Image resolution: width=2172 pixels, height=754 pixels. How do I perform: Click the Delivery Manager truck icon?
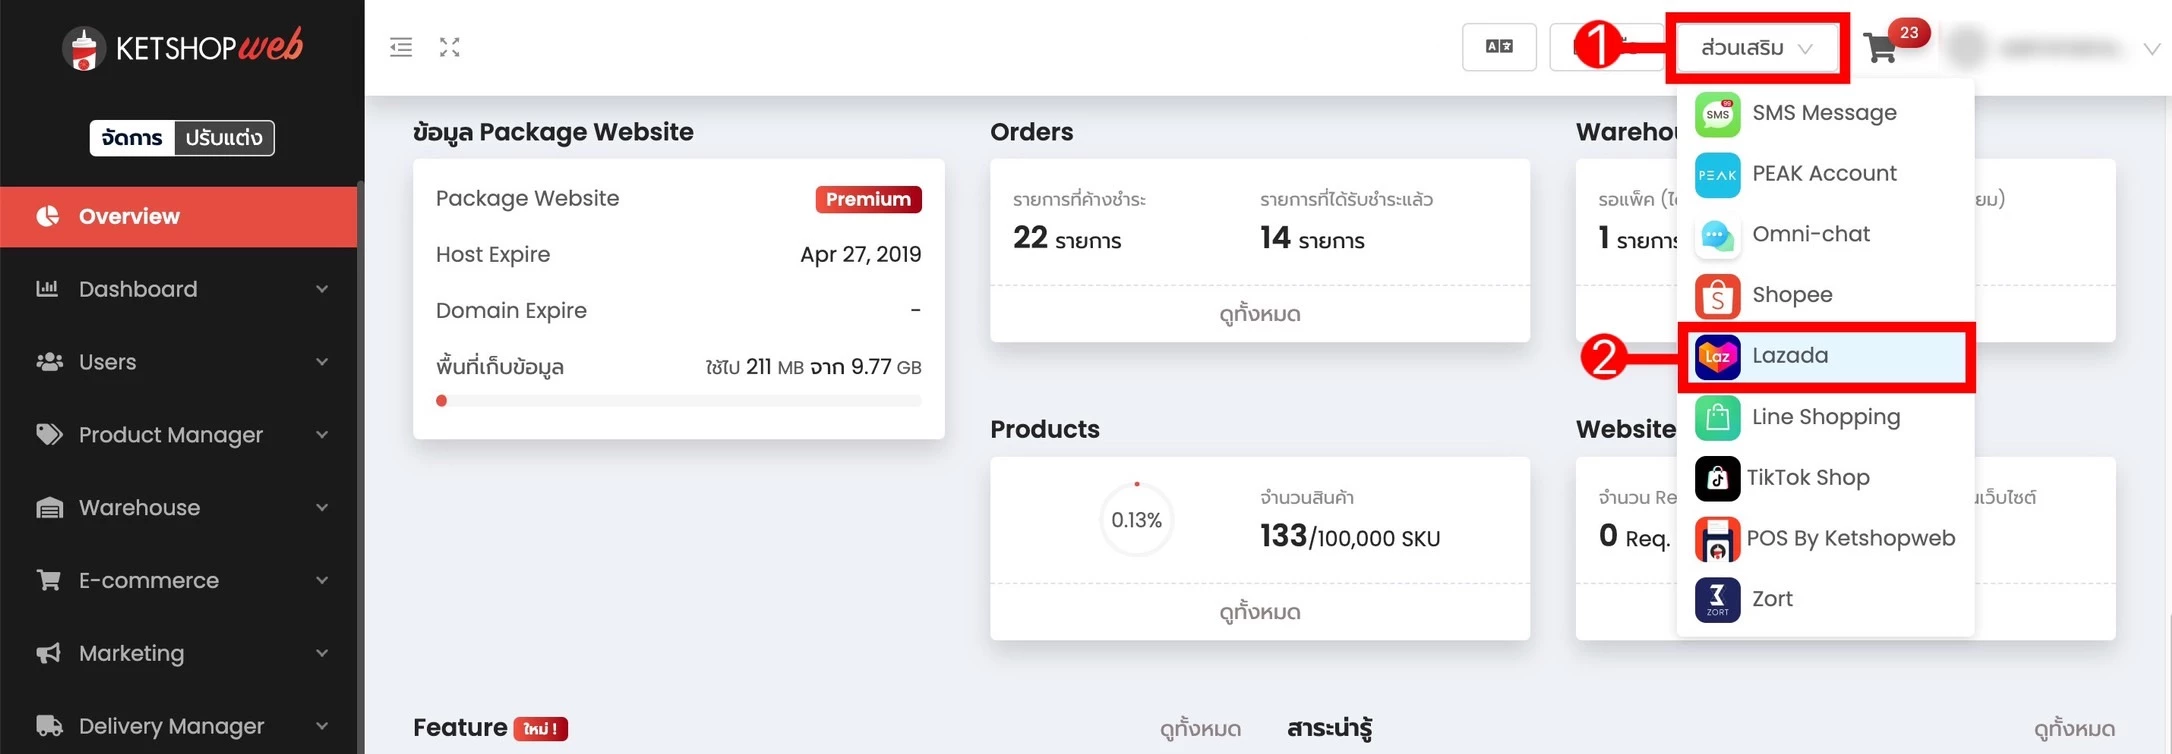(x=49, y=726)
